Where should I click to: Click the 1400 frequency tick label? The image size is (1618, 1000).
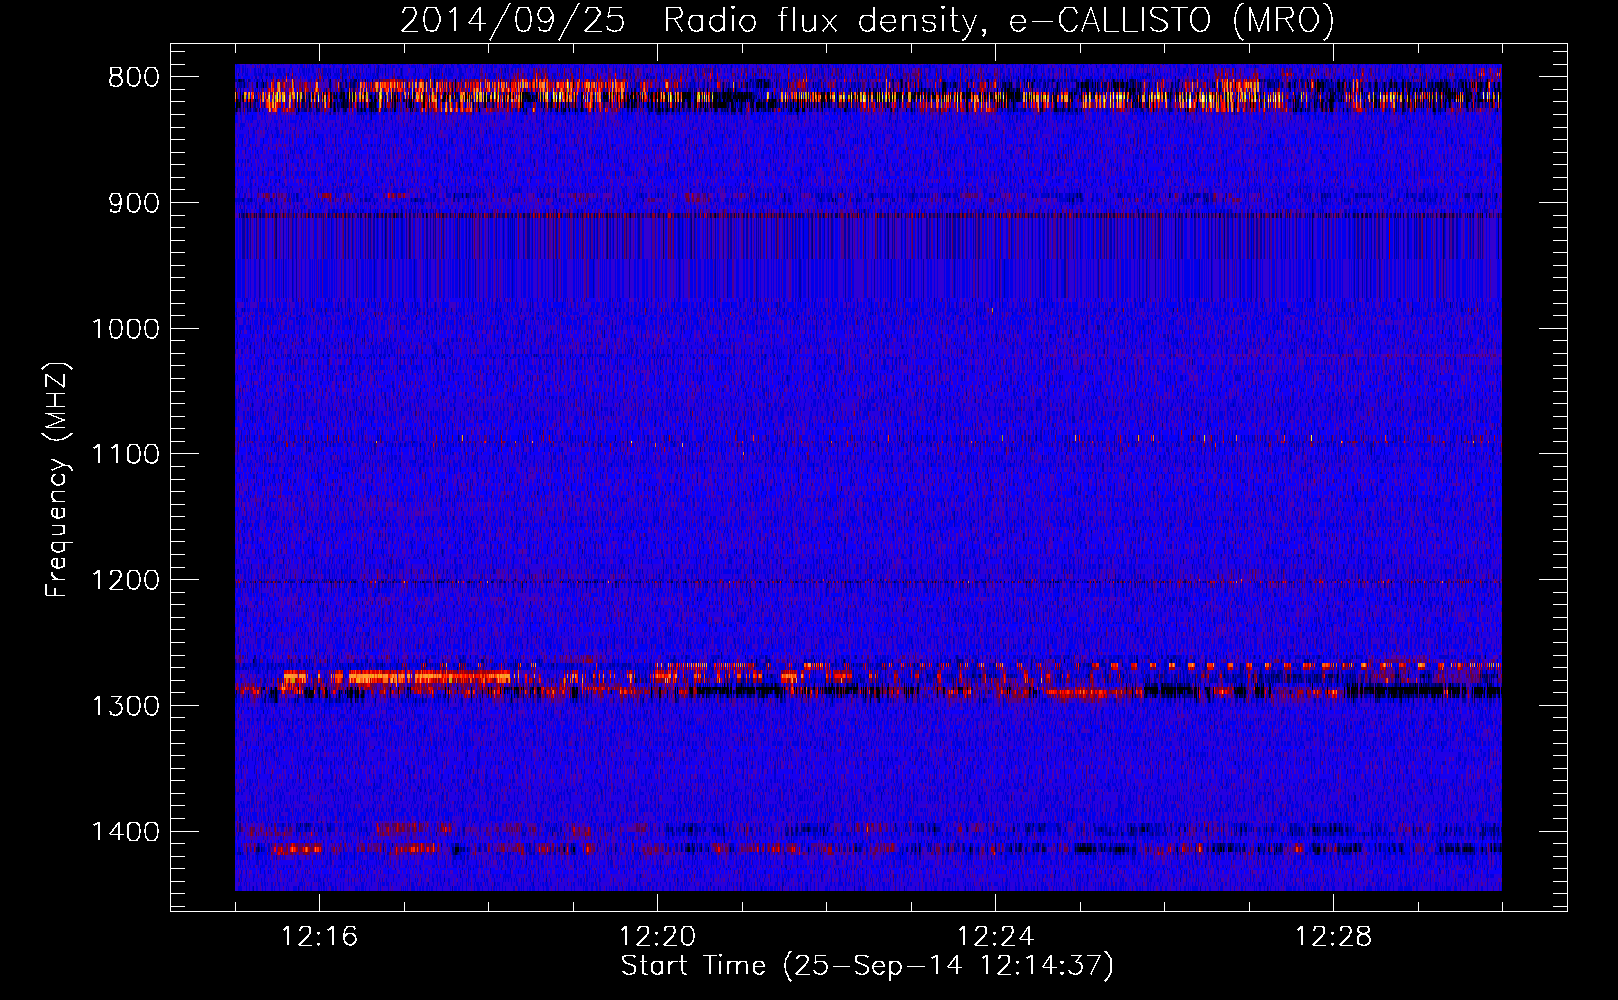click(x=125, y=832)
